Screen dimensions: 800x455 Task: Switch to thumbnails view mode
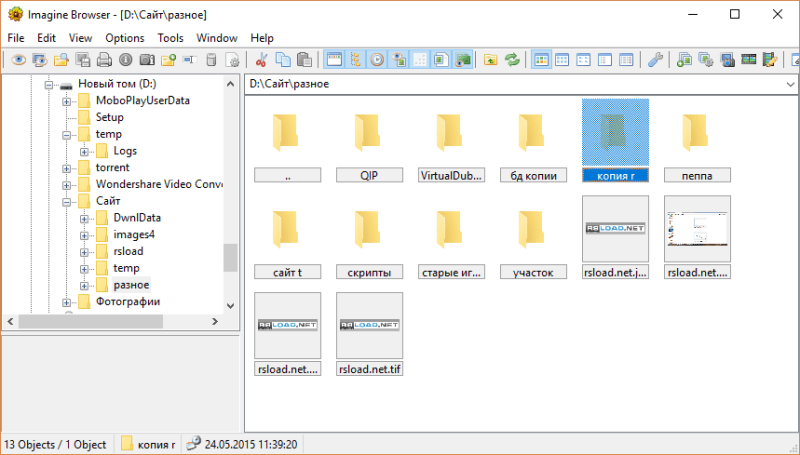(x=541, y=60)
